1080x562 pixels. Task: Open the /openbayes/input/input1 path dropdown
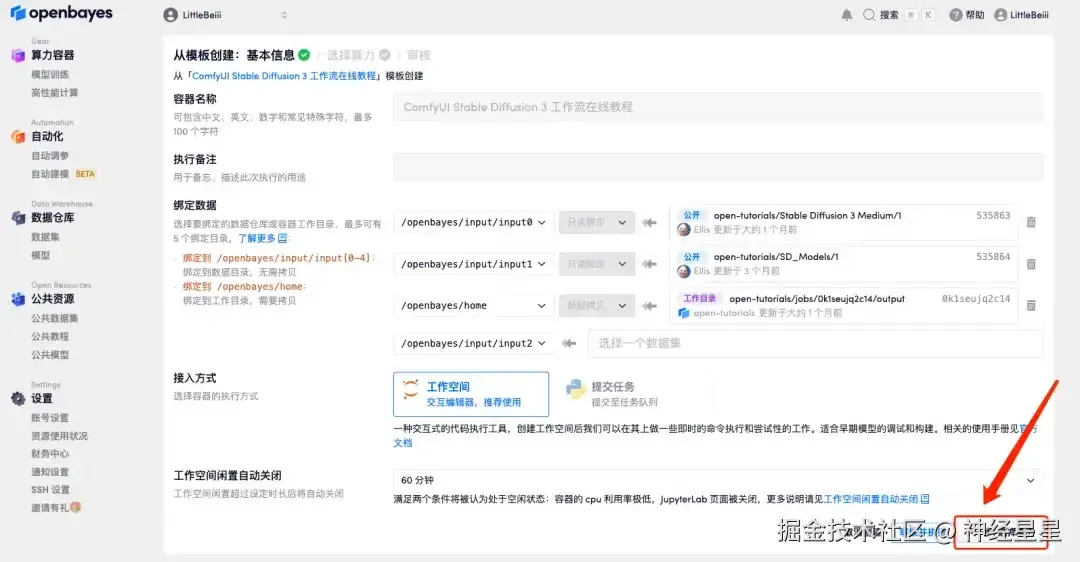pos(473,264)
